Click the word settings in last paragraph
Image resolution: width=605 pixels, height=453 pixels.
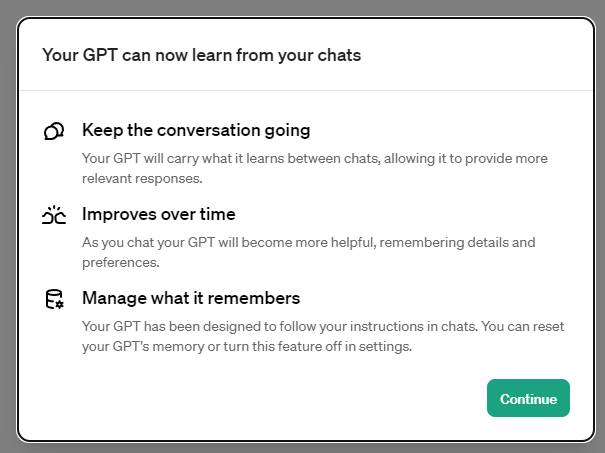(385, 347)
